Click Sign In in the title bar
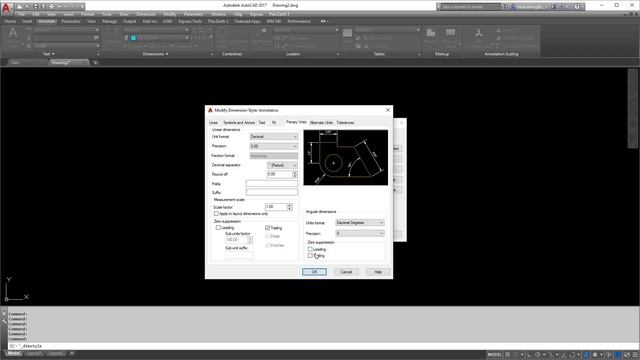 point(529,7)
